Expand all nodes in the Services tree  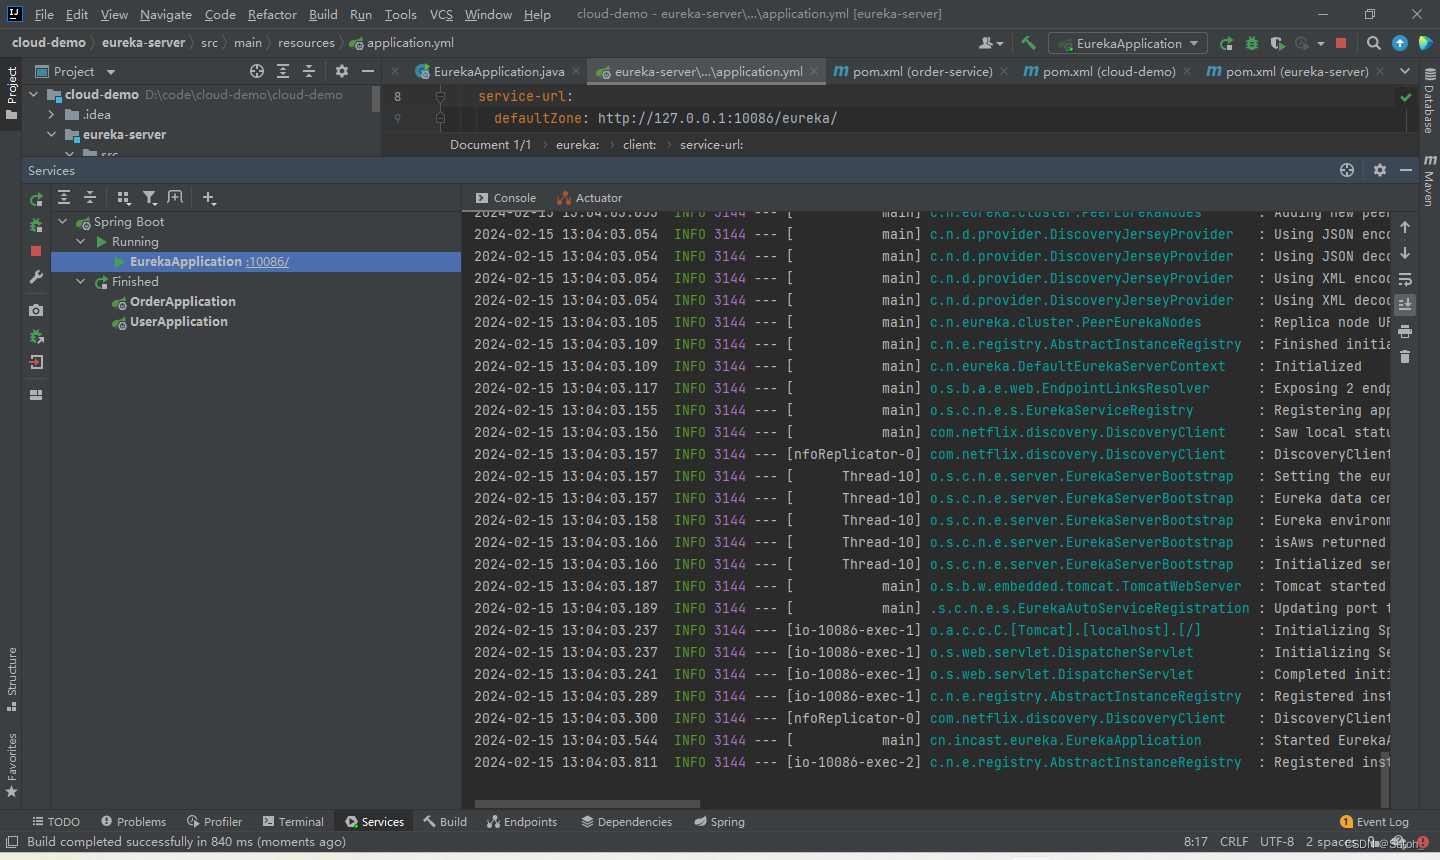(x=64, y=198)
